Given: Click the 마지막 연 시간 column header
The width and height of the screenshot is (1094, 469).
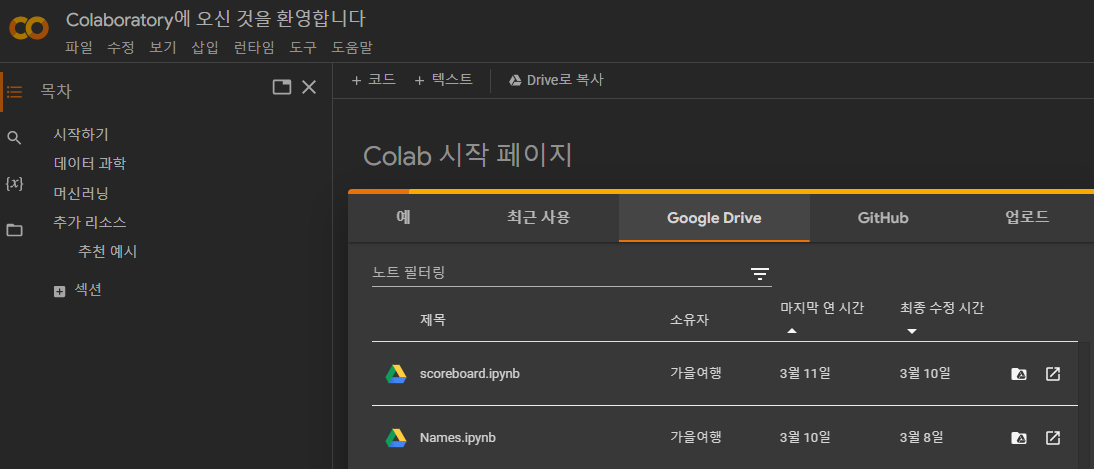Looking at the screenshot, I should pyautogui.click(x=823, y=308).
